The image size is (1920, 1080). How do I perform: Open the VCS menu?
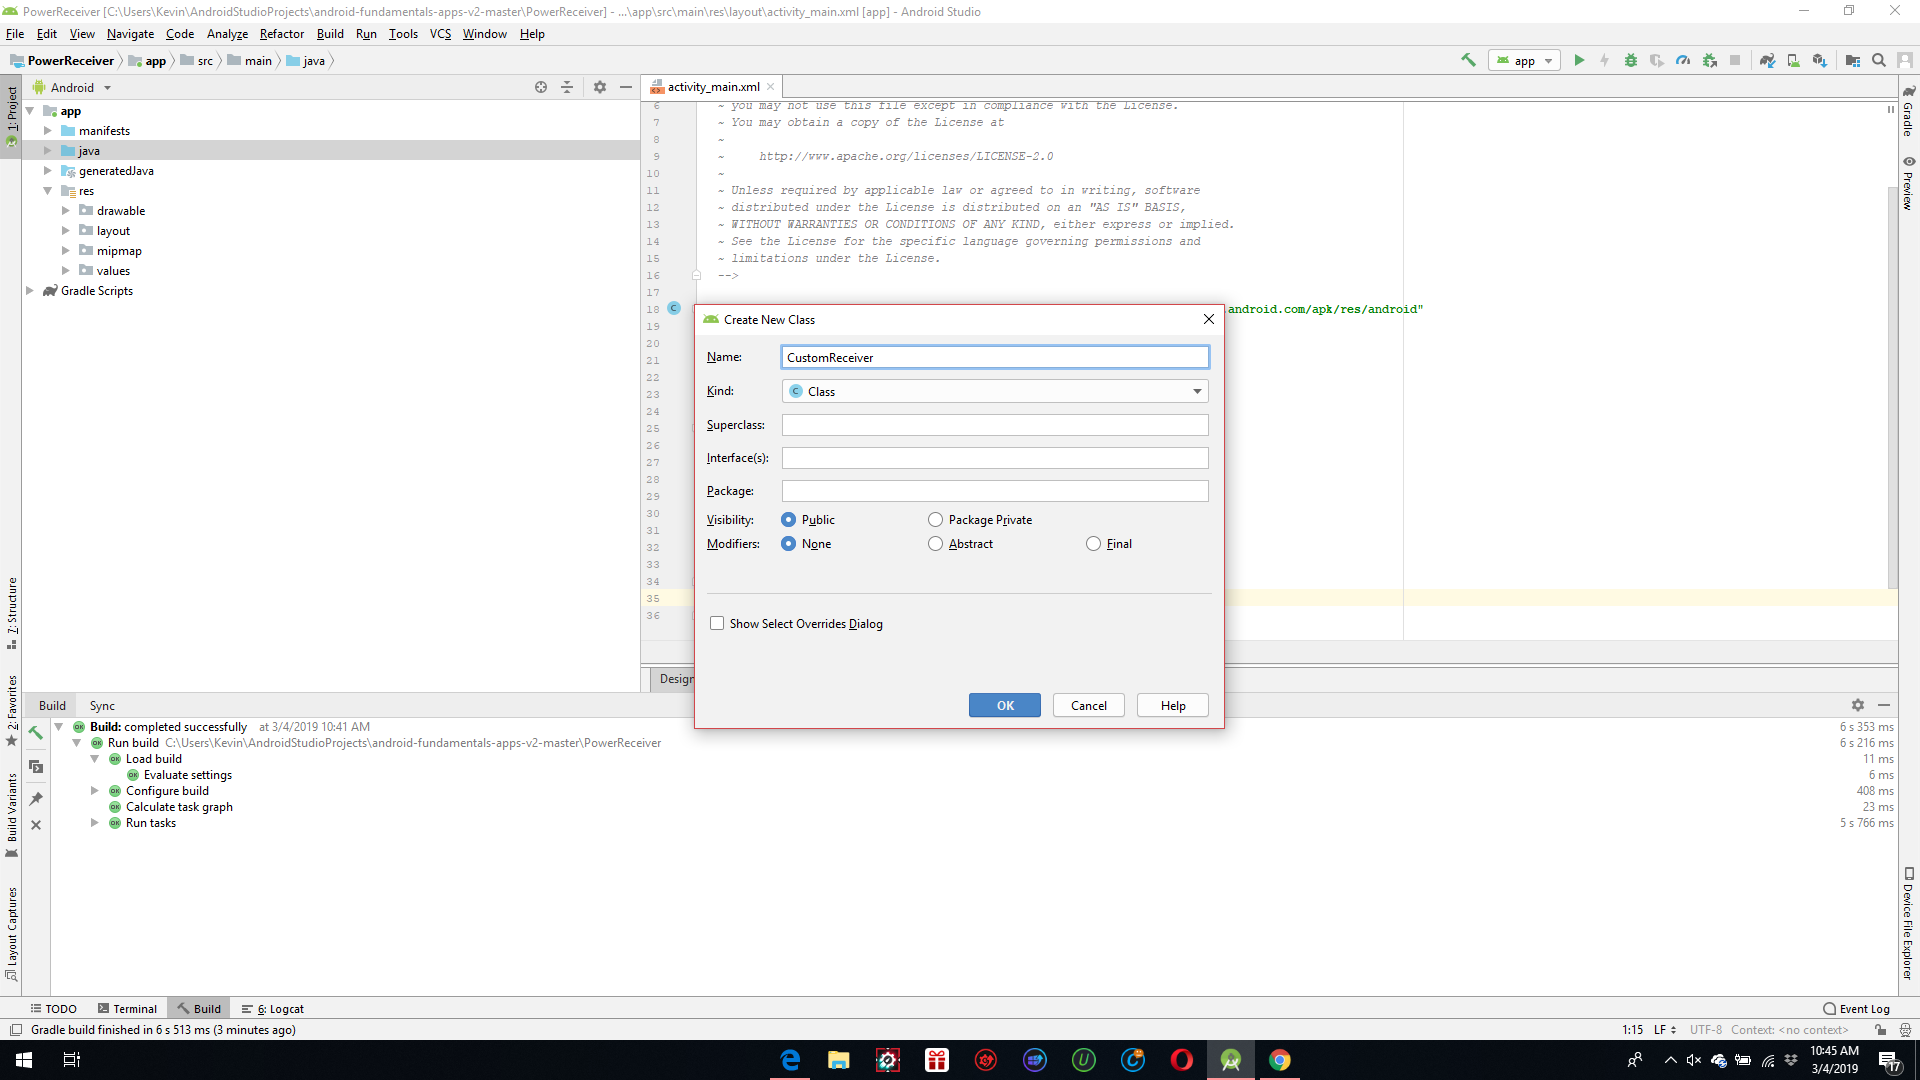(x=440, y=33)
